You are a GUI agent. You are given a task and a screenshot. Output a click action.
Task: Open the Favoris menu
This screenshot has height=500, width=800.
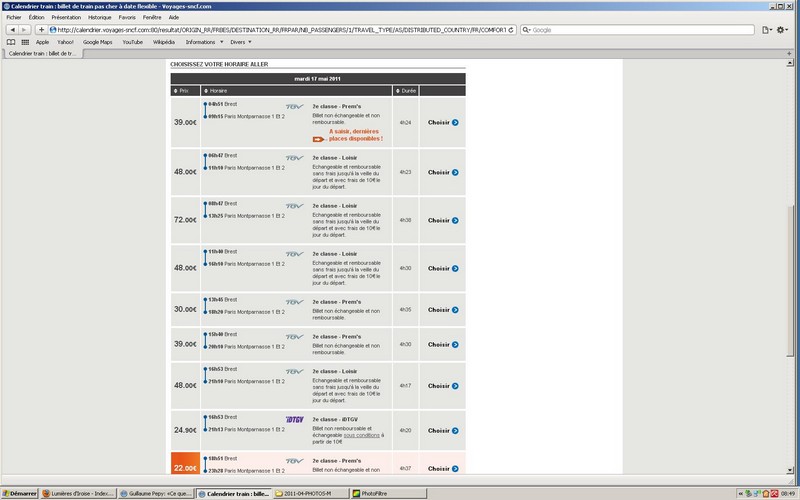point(127,17)
